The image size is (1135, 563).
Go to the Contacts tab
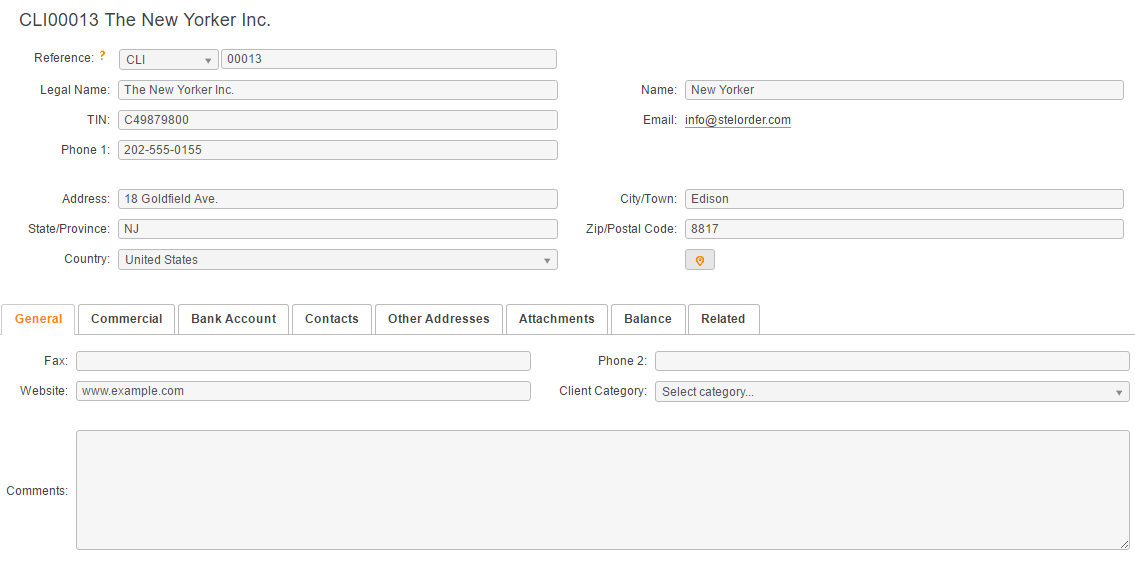(332, 319)
